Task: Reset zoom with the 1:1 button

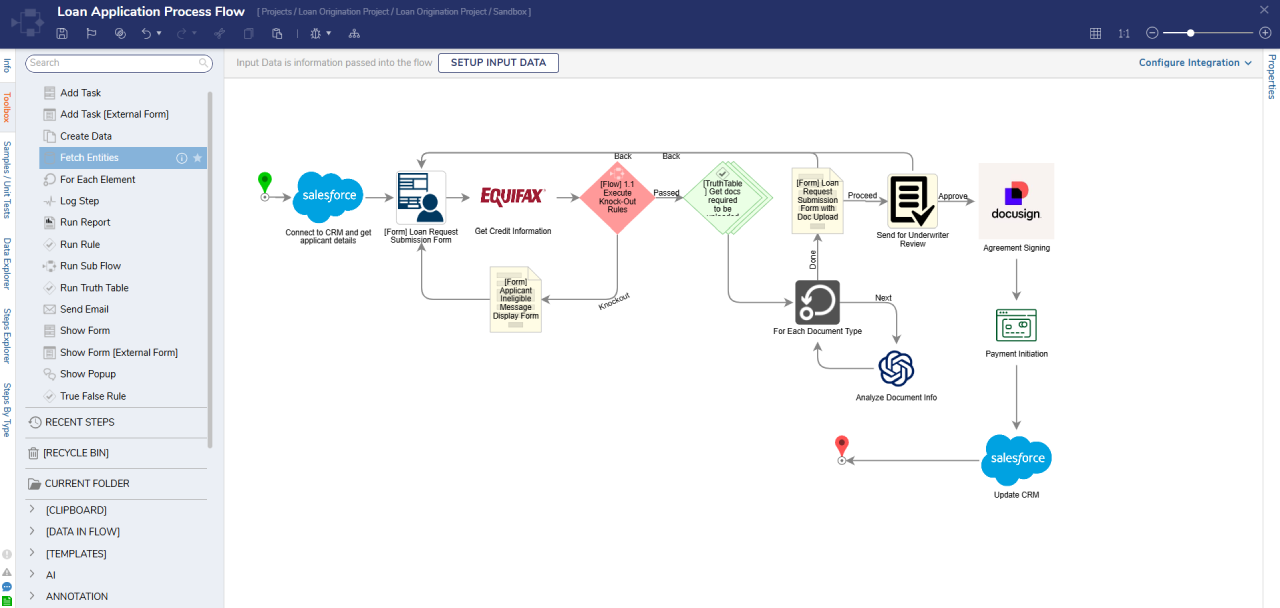Action: point(1124,33)
